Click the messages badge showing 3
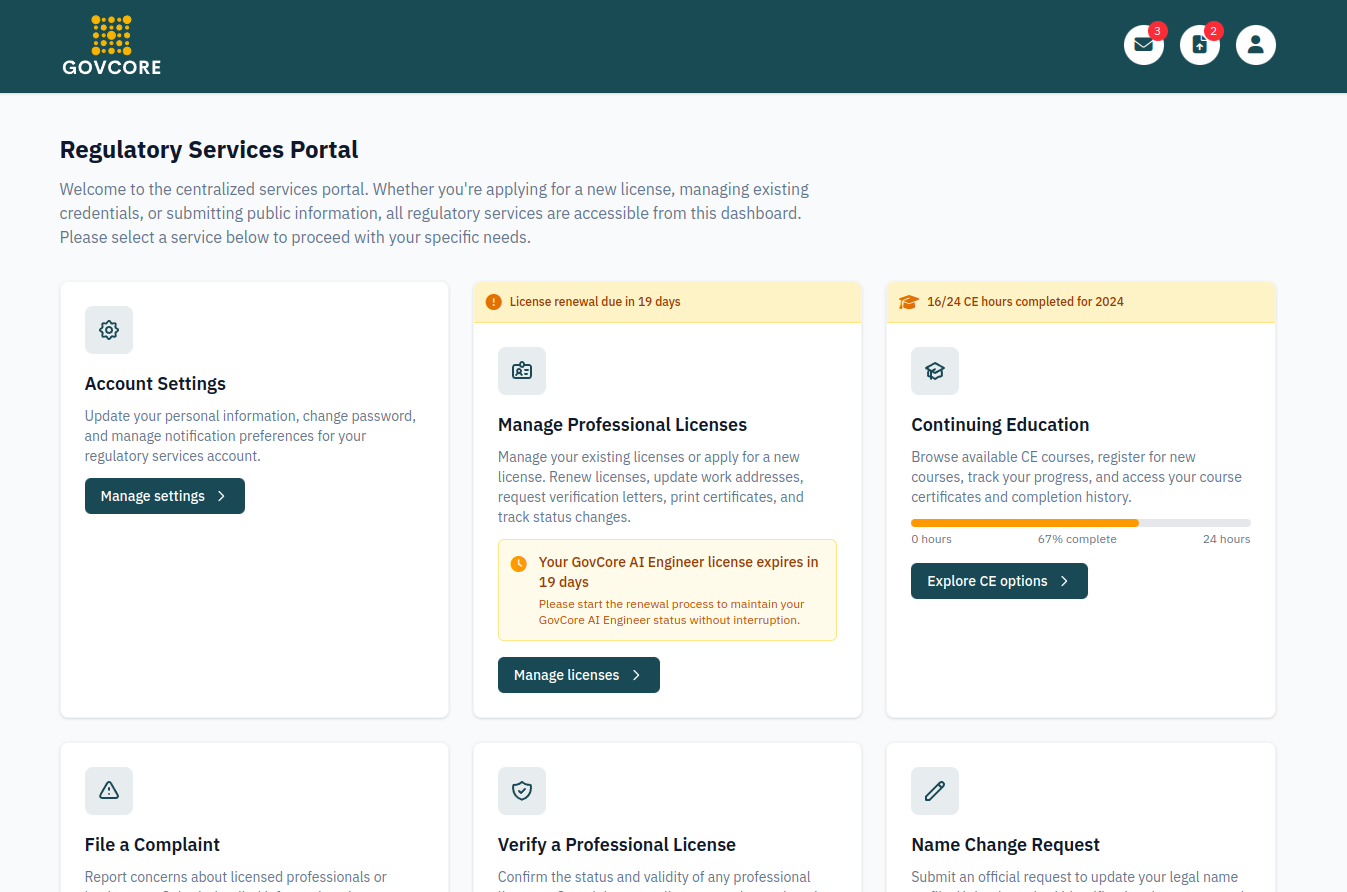 1158,31
